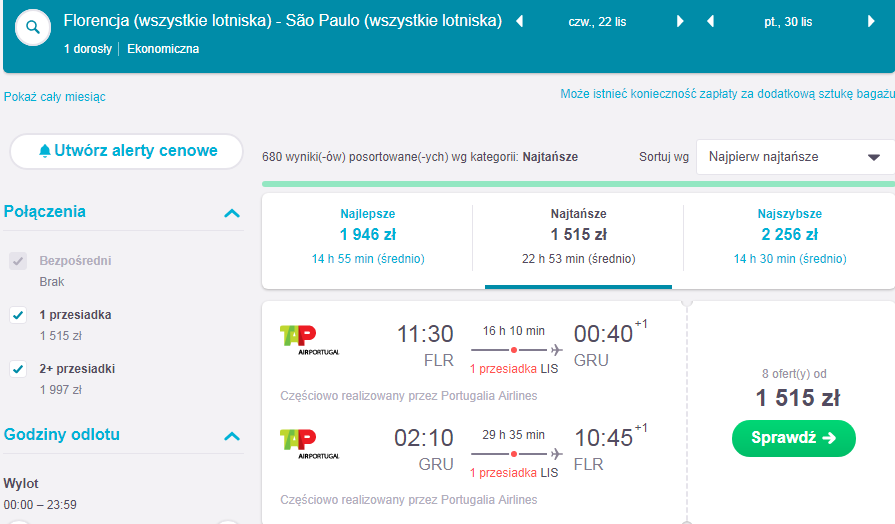Click TAP Air Portugal logo on outbound flight
895x524 pixels.
point(309,340)
